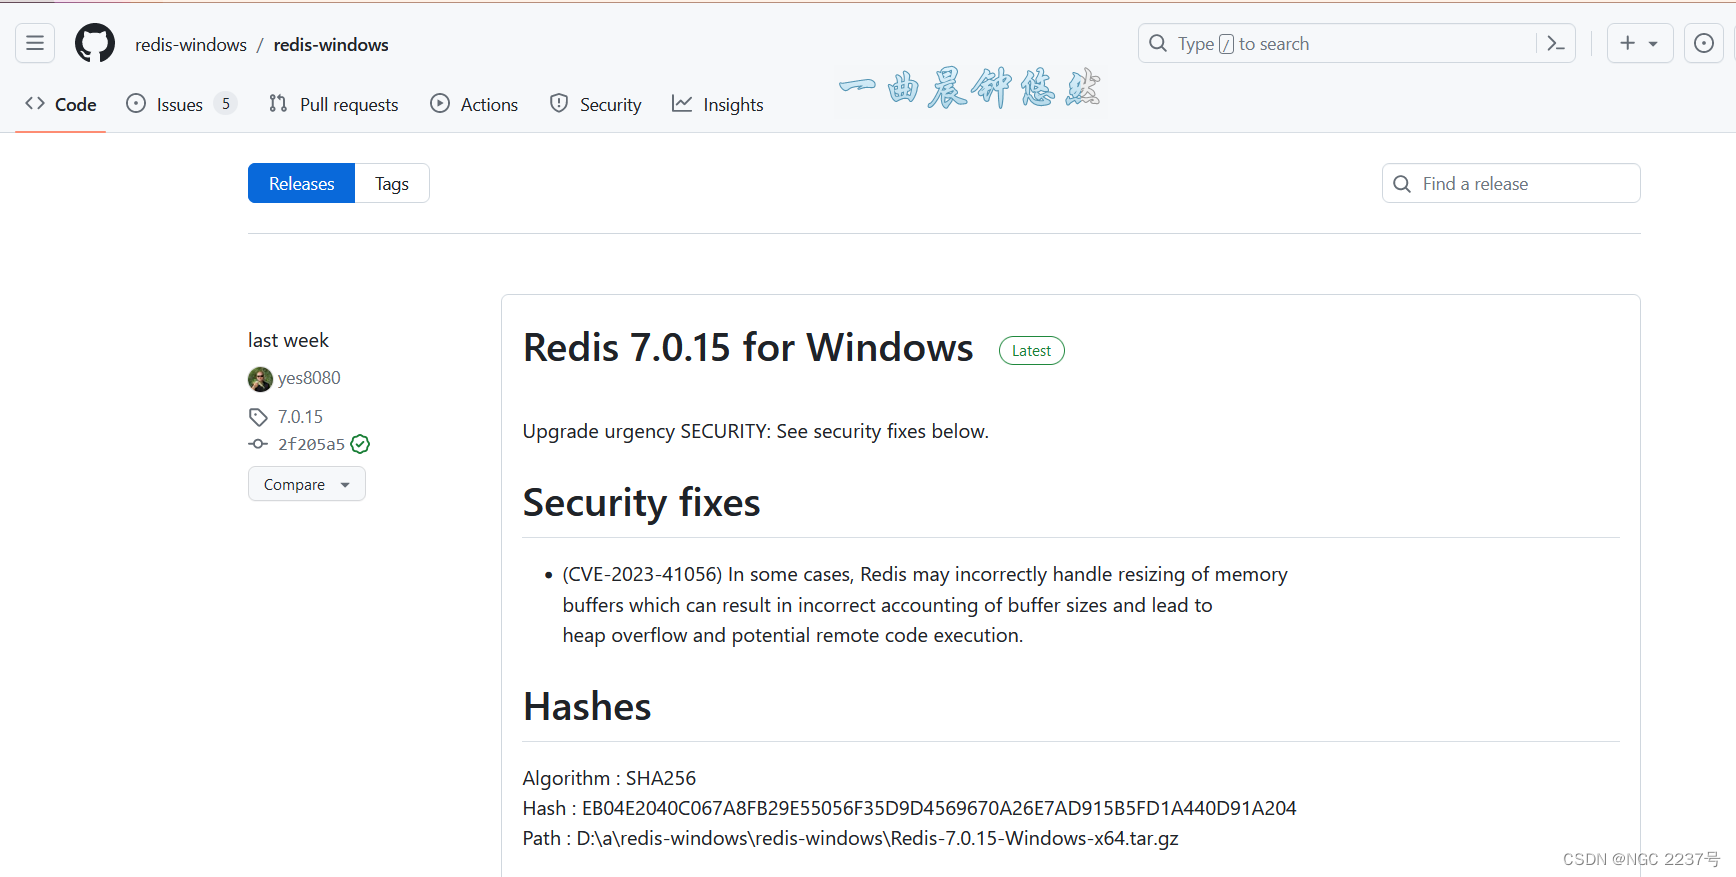This screenshot has height=877, width=1736.
Task: Click the 'last week' date text
Action: click(288, 341)
